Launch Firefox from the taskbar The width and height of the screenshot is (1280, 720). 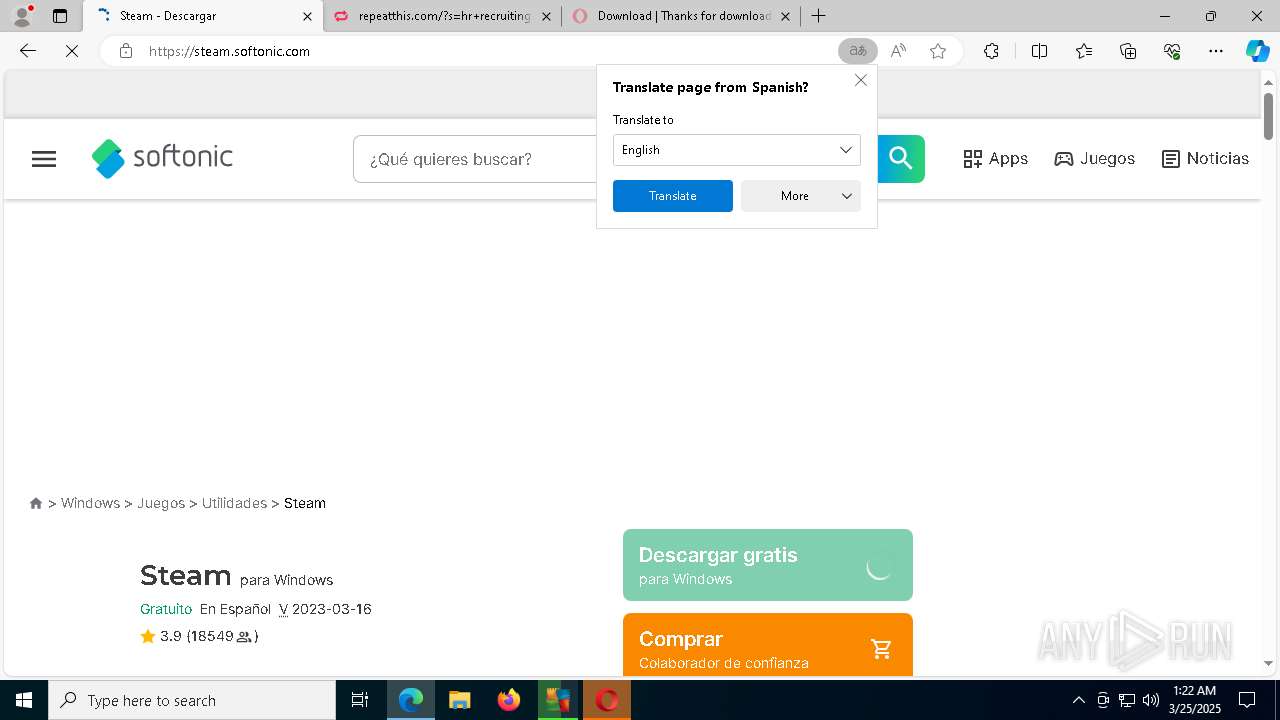pyautogui.click(x=508, y=700)
